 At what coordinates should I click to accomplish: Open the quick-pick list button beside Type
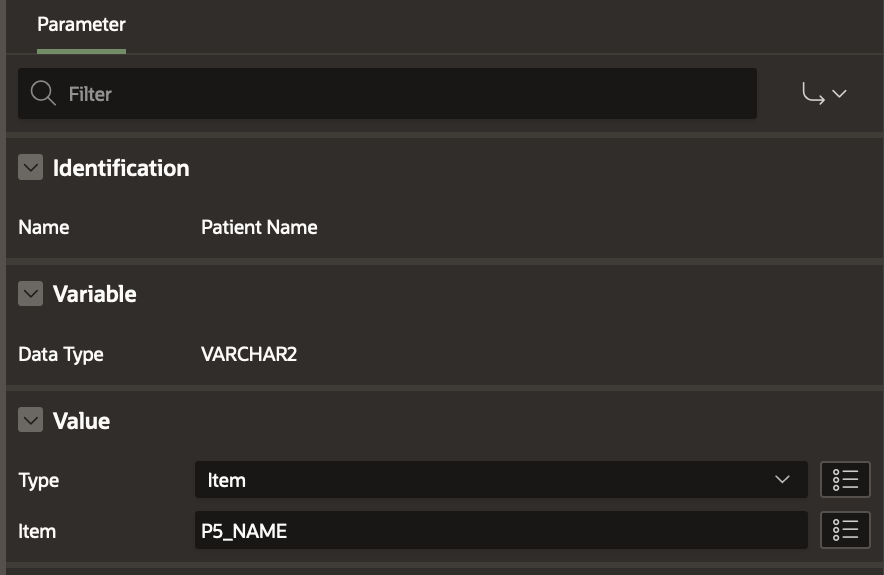(x=845, y=480)
